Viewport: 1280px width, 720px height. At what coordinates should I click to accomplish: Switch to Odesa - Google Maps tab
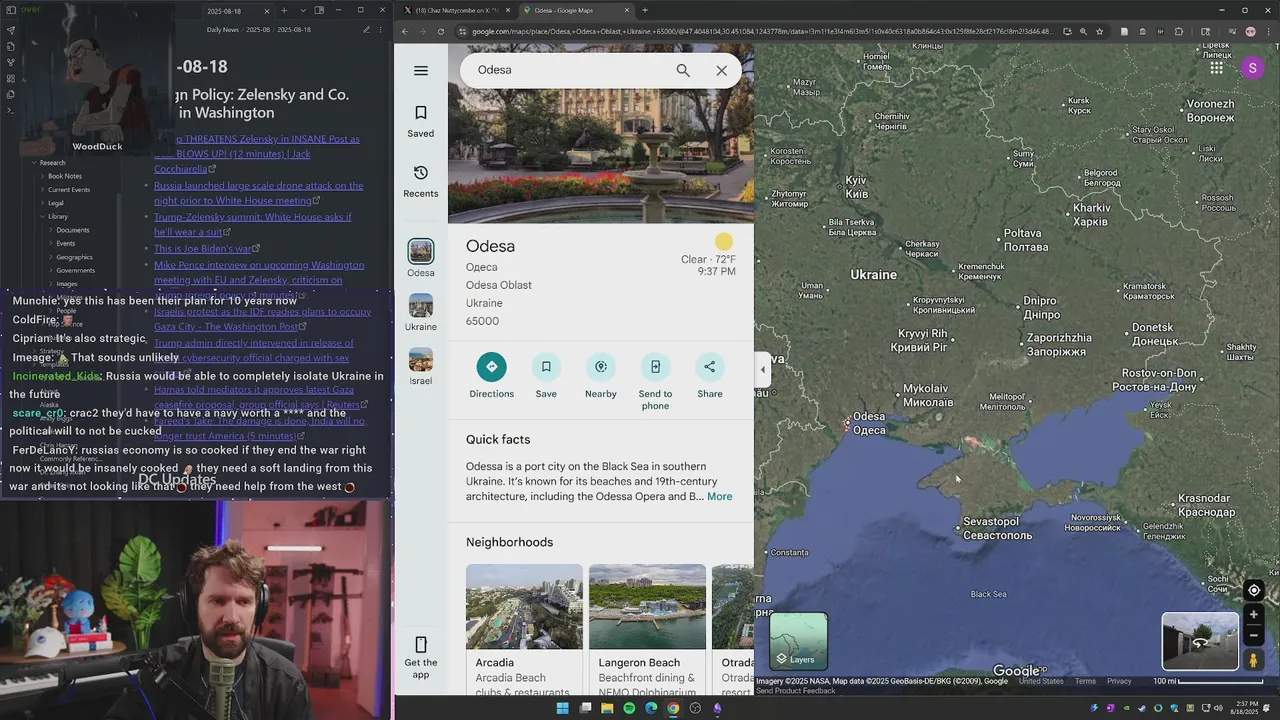pos(577,10)
